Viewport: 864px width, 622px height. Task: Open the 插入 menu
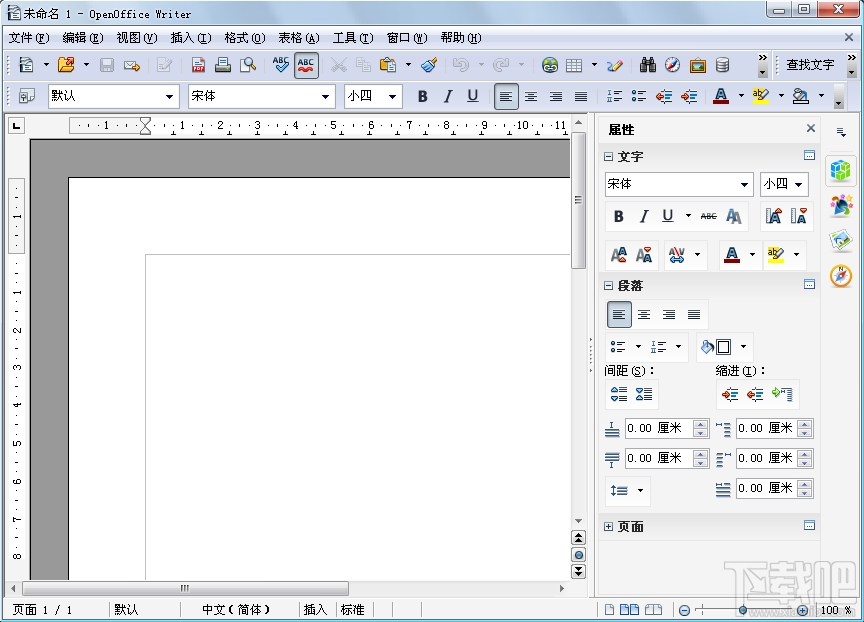click(x=190, y=38)
